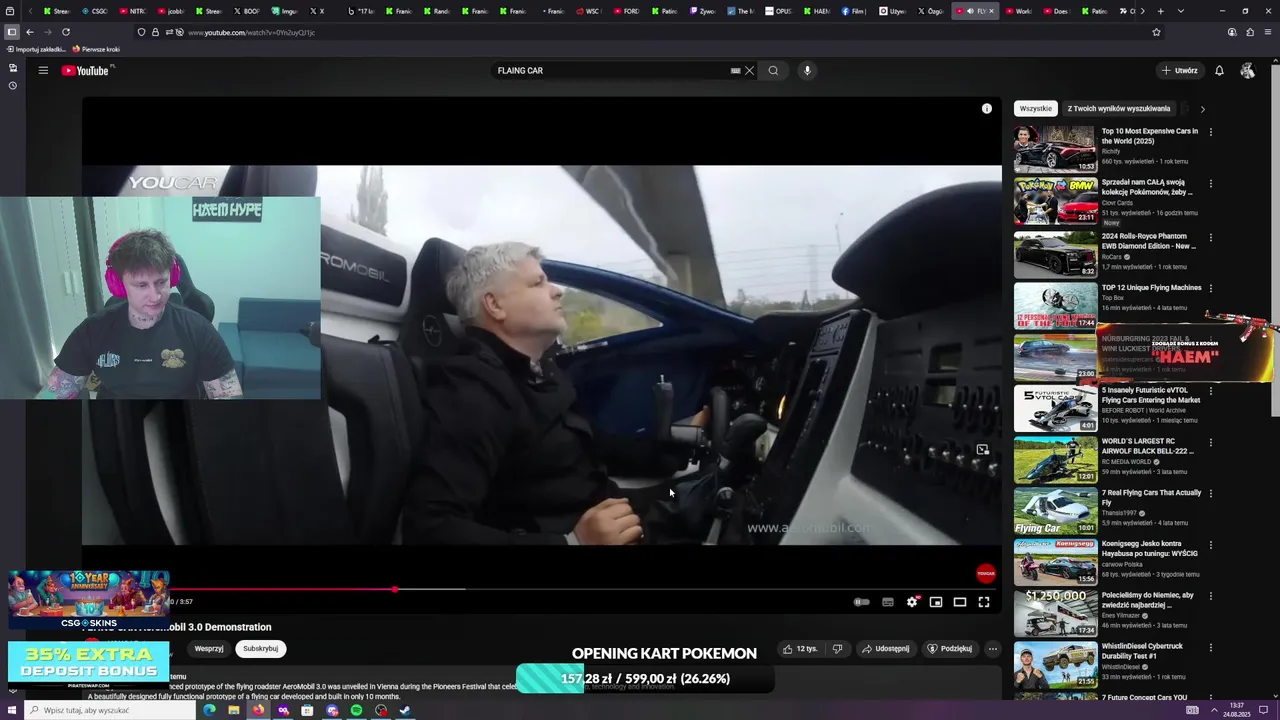Open Microsoft Edge from the taskbar
The width and height of the screenshot is (1280, 720).
[x=209, y=710]
